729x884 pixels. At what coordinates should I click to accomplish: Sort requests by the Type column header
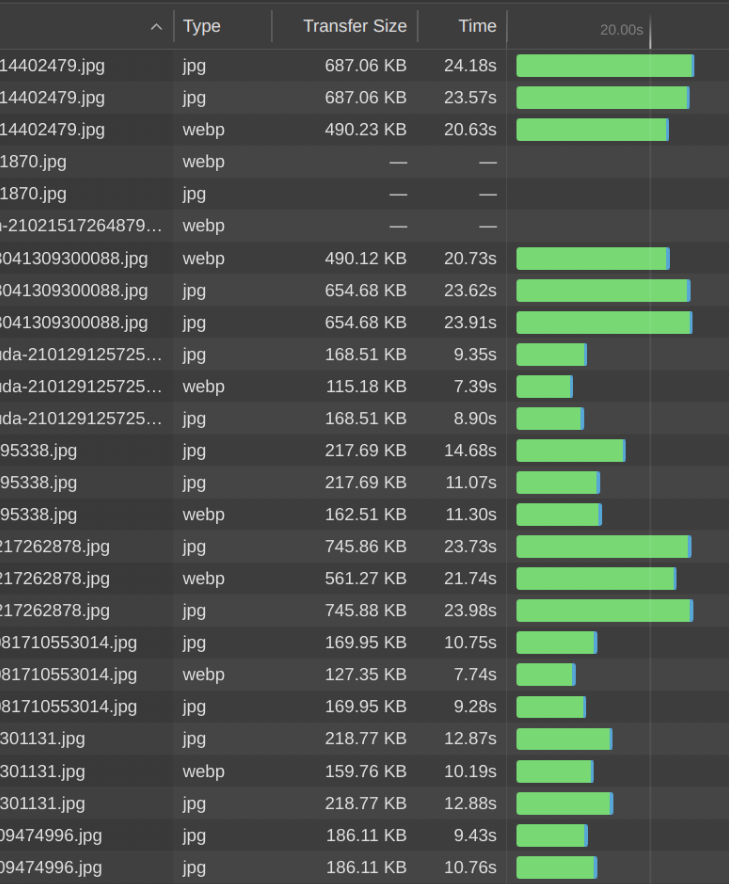202,26
